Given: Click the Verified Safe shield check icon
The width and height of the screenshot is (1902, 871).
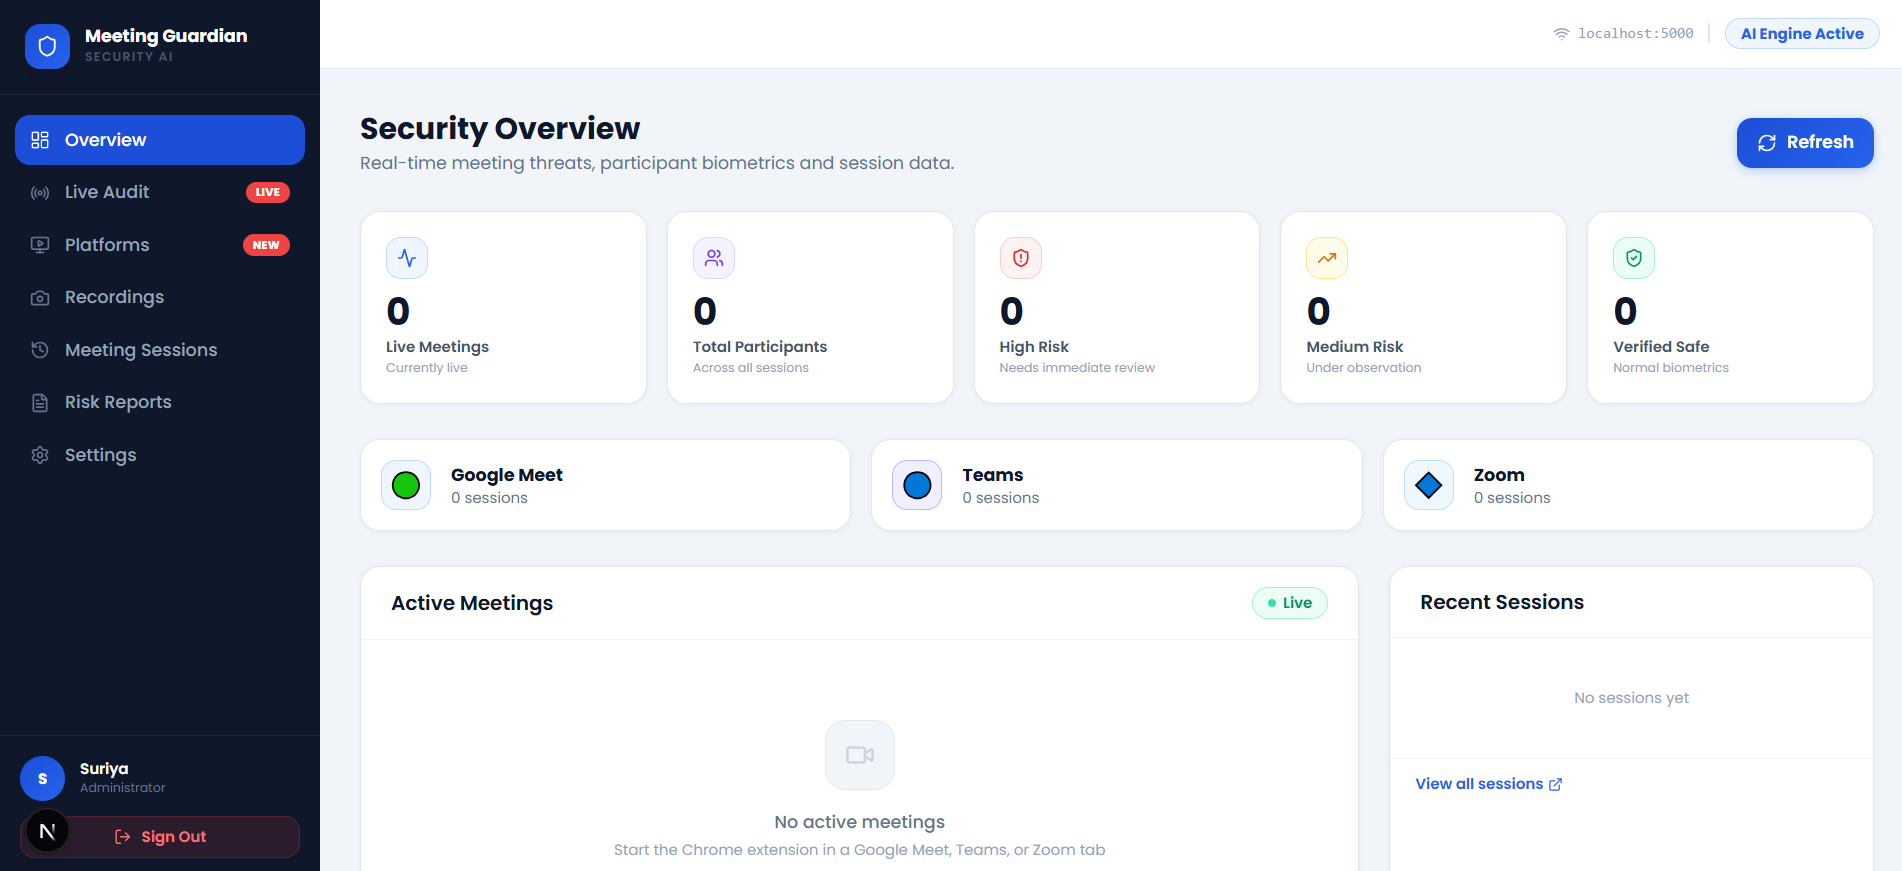Looking at the screenshot, I should [x=1634, y=258].
